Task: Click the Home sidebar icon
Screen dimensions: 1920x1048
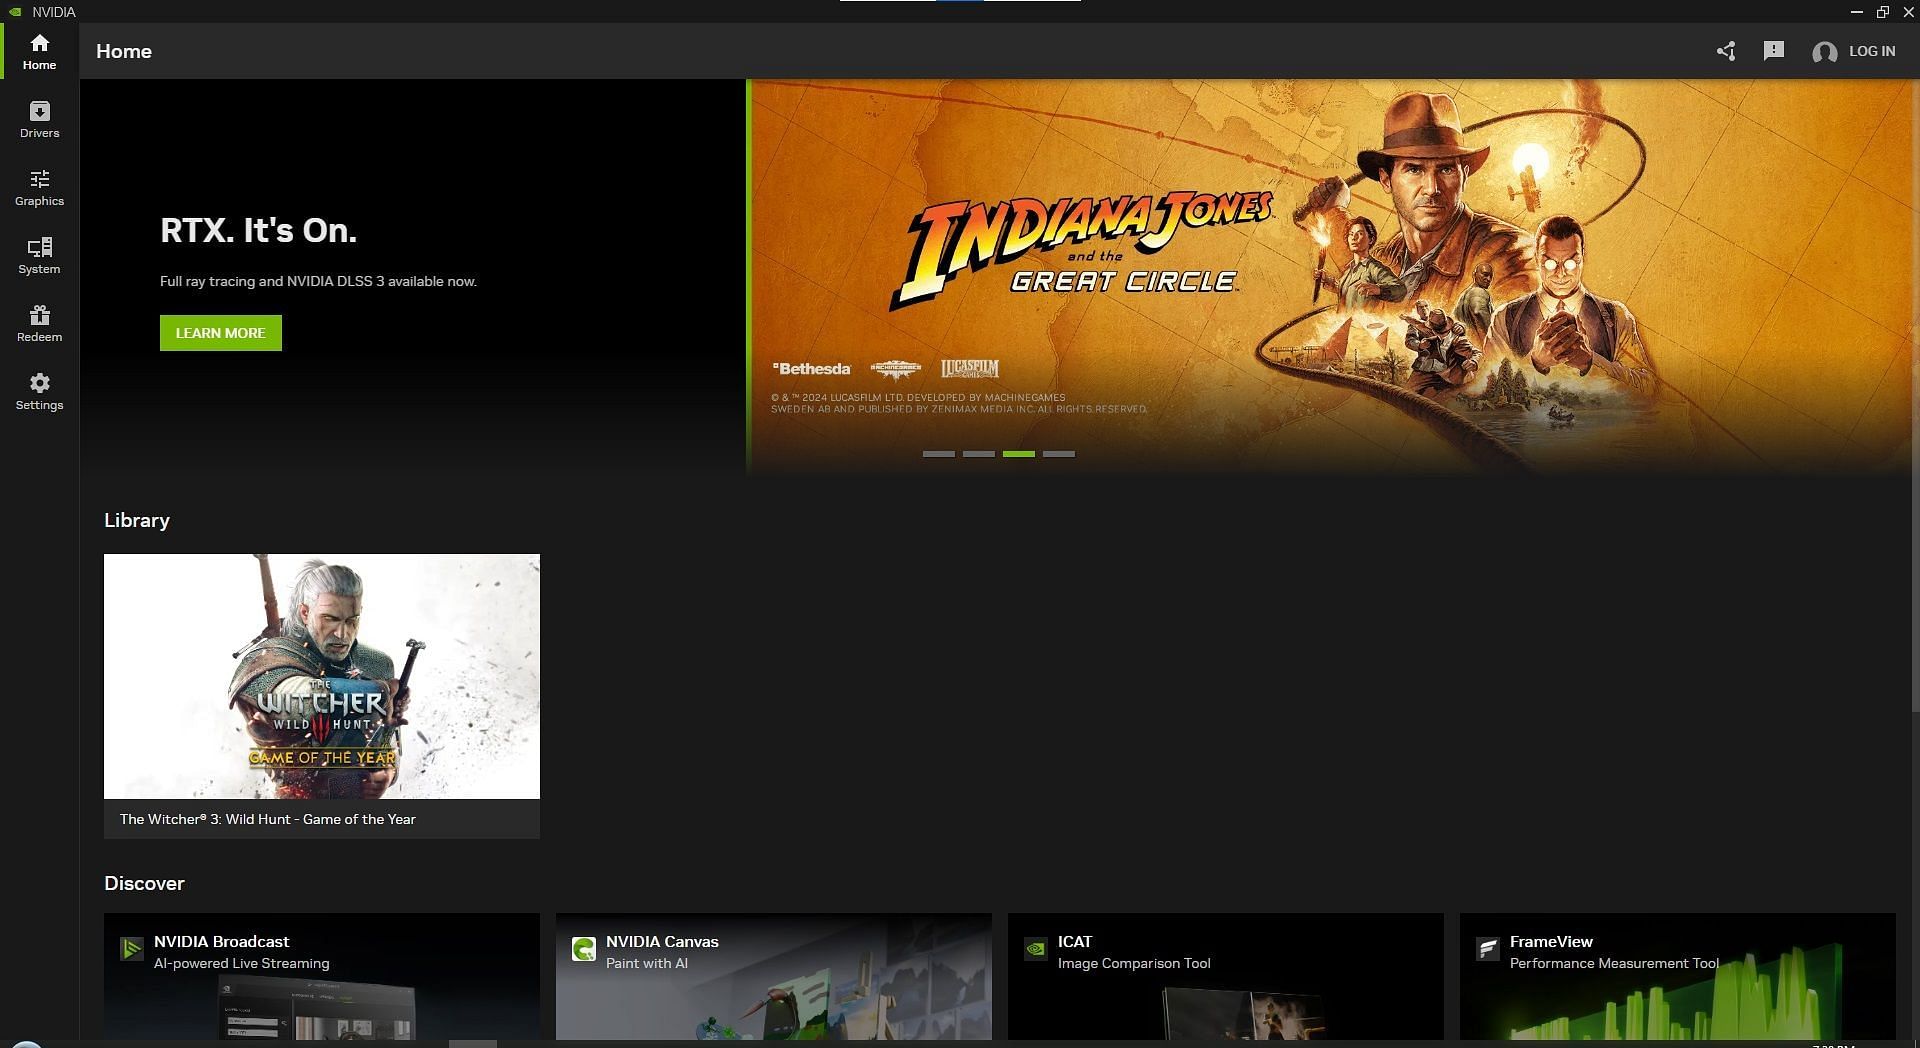Action: (39, 51)
